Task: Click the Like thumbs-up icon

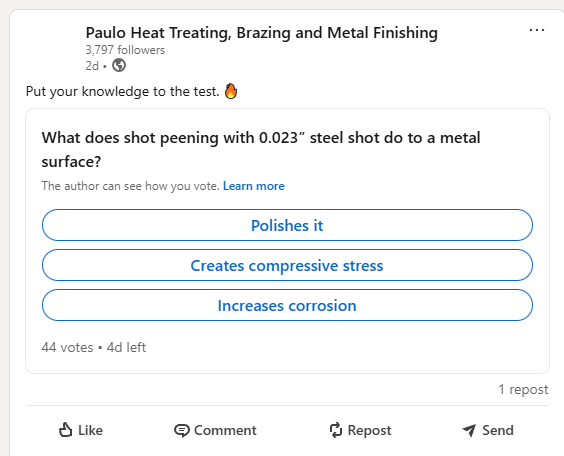Action: [x=65, y=430]
